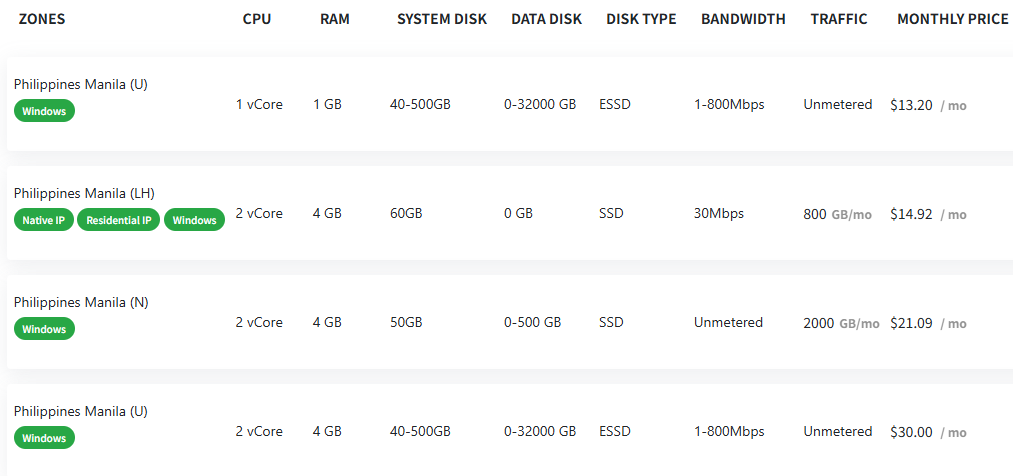
Task: Click Windows badge in Manila (LH) row
Action: click(194, 220)
